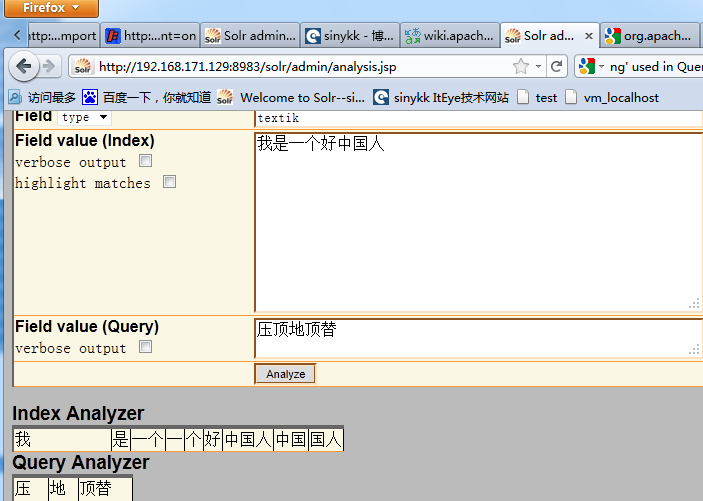The height and width of the screenshot is (501, 703).
Task: Click the Solr favicon on 'Solr admin...' tab
Action: (213, 36)
